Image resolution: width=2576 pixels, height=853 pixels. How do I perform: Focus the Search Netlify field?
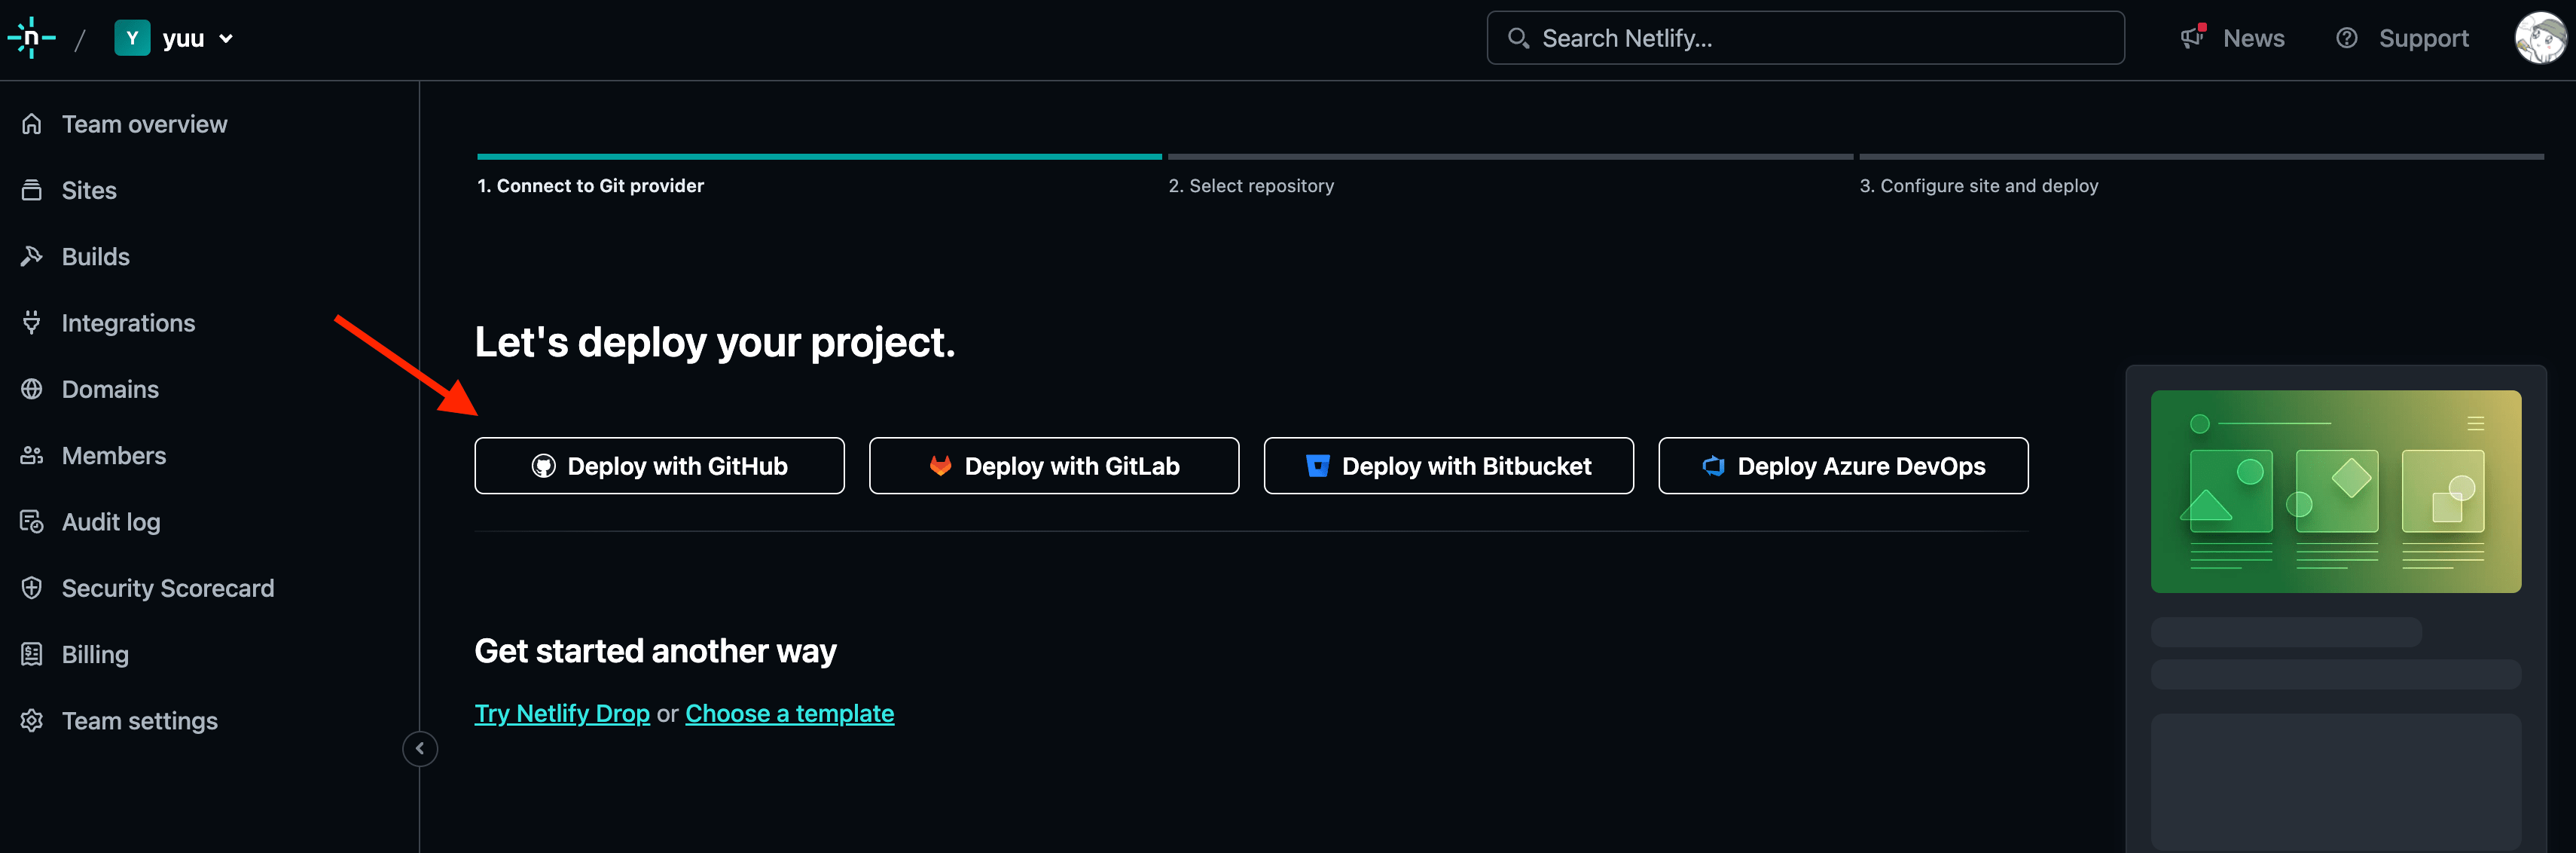point(1805,38)
